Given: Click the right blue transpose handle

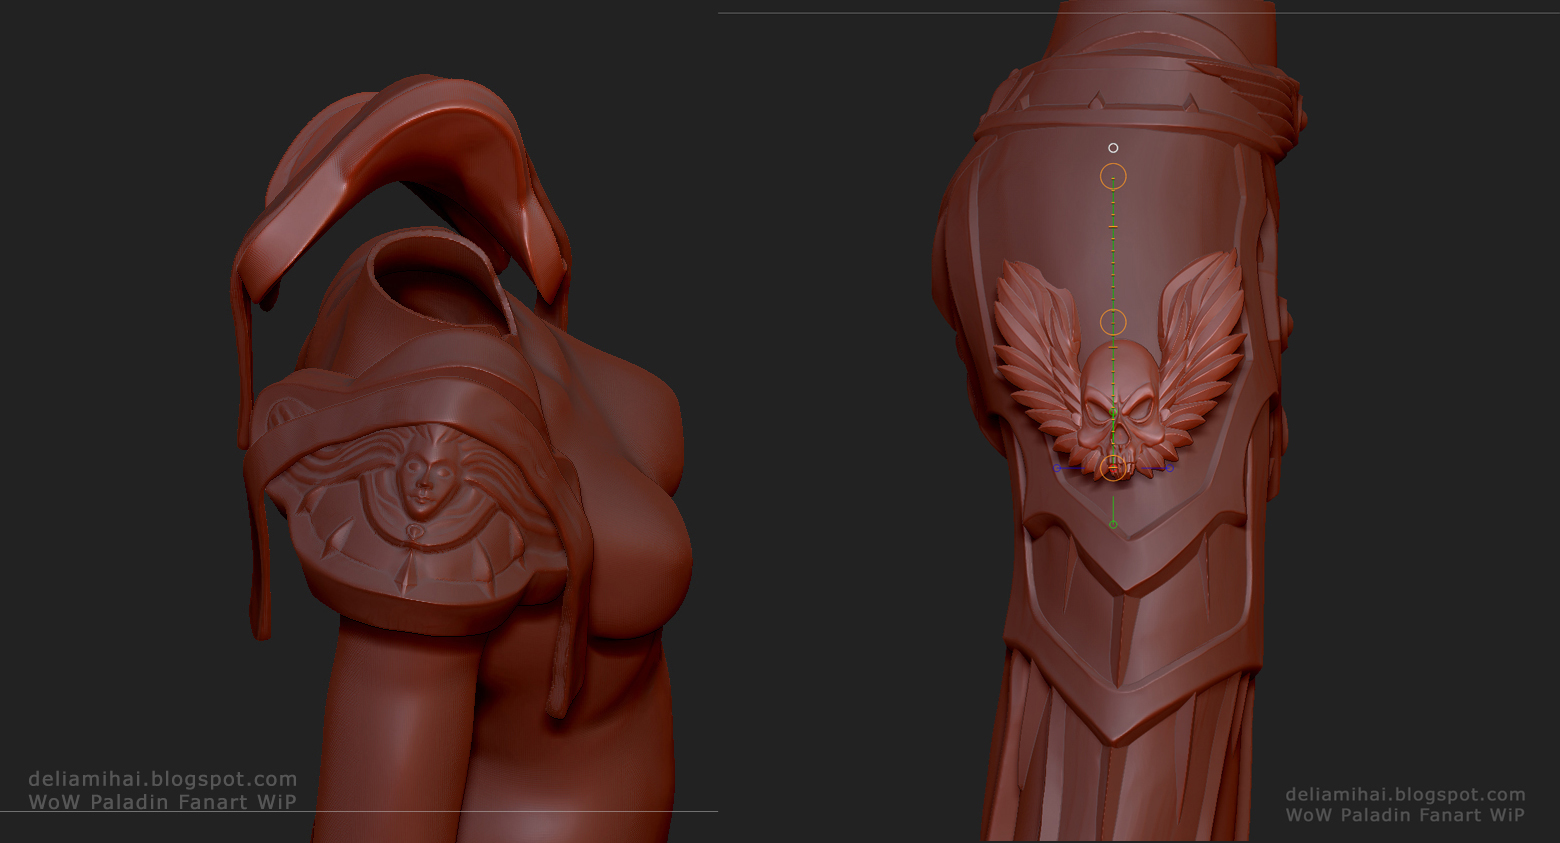Looking at the screenshot, I should 1168,467.
